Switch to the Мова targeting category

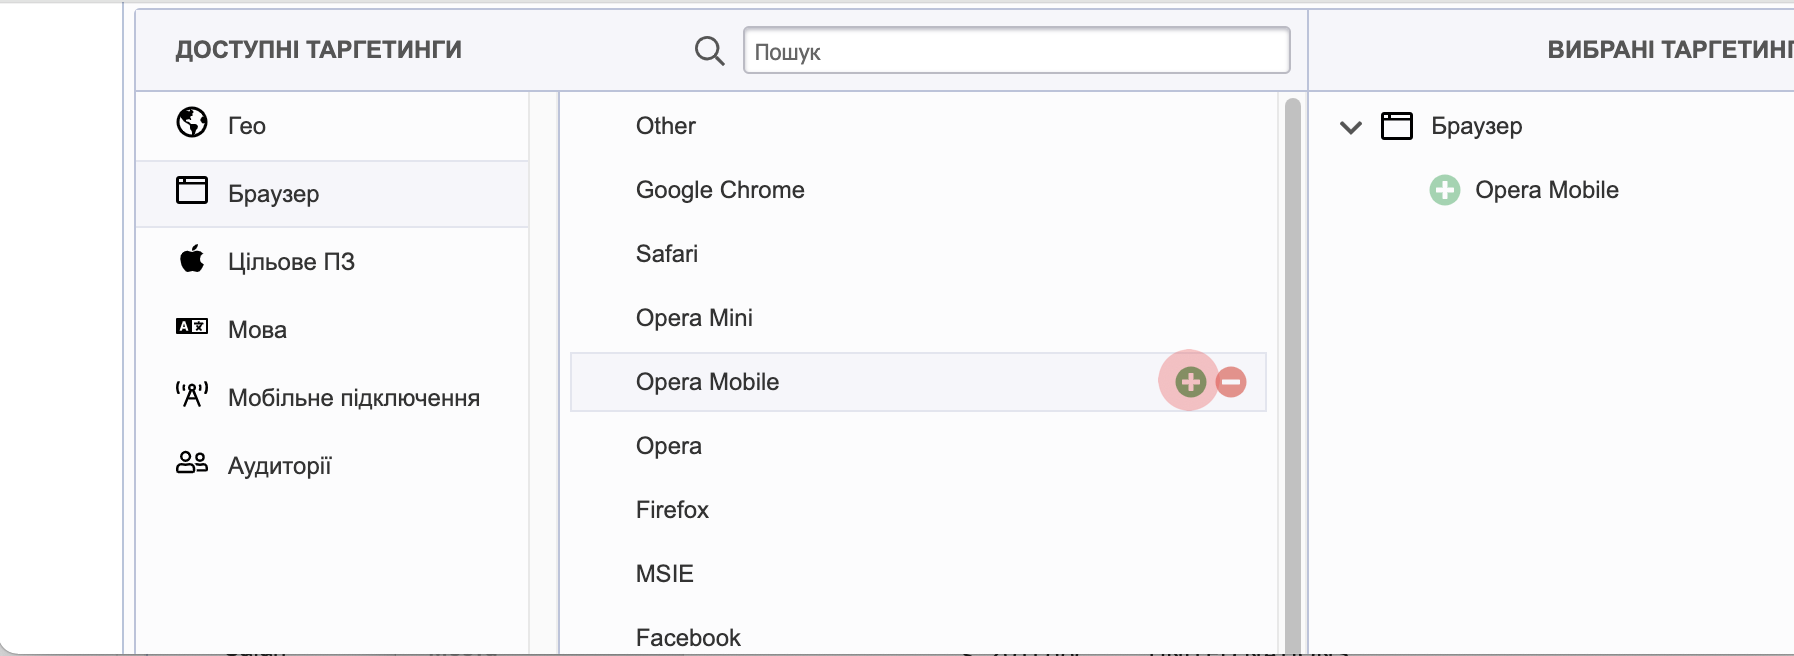[257, 330]
